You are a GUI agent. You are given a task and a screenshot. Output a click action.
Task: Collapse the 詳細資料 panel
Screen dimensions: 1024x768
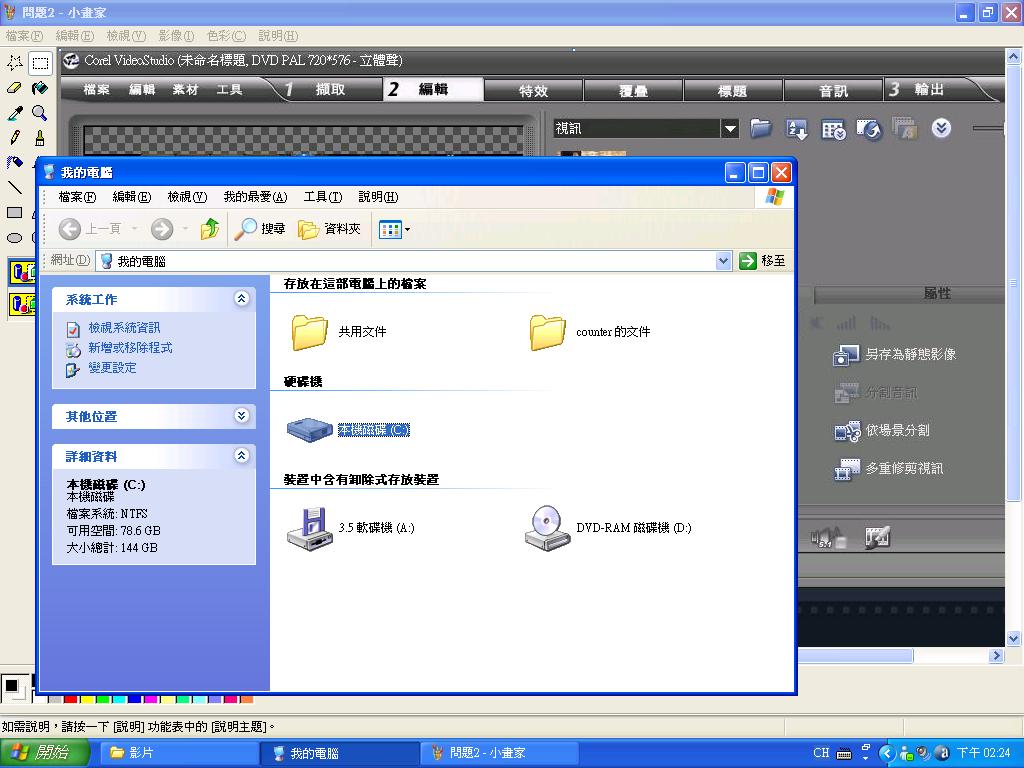[x=241, y=456]
